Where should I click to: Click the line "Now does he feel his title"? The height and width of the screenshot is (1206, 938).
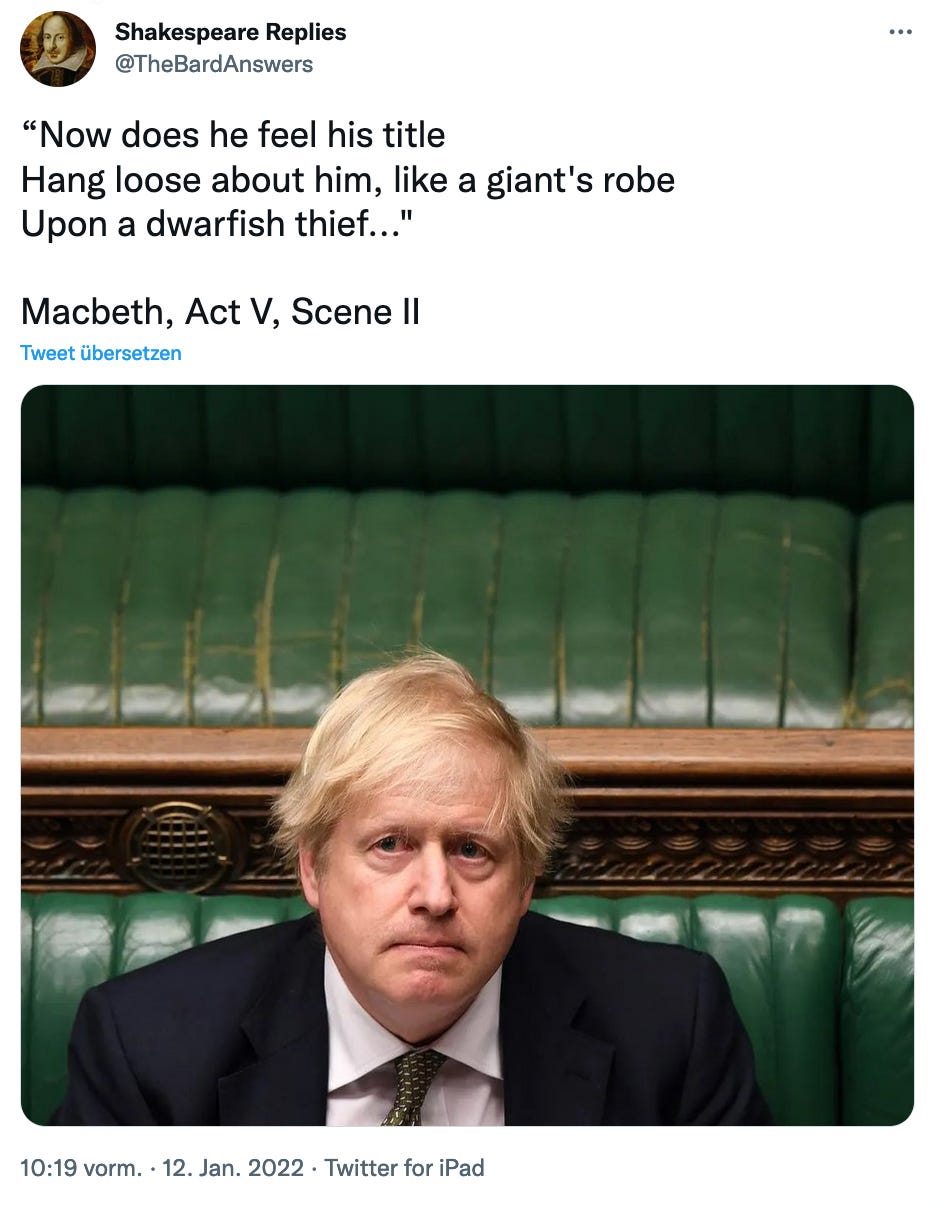(x=233, y=135)
